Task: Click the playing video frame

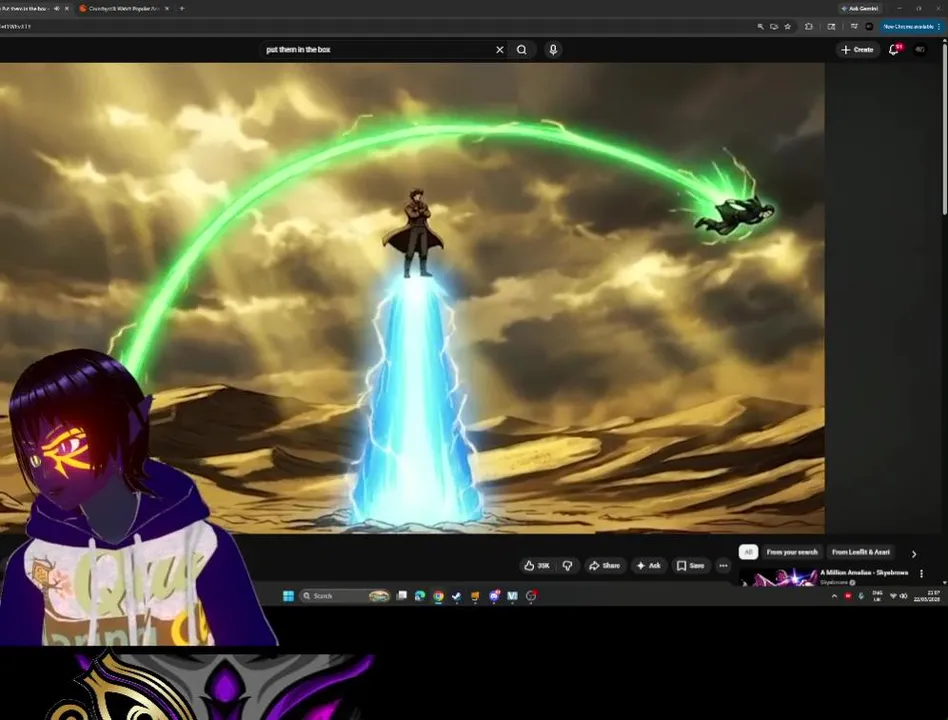Action: 412,298
